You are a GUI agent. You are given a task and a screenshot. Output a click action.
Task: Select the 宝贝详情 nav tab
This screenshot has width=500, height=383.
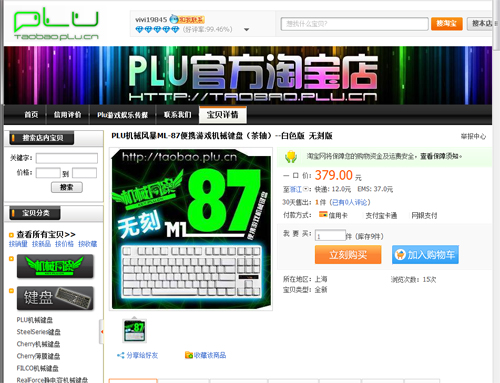(x=223, y=115)
